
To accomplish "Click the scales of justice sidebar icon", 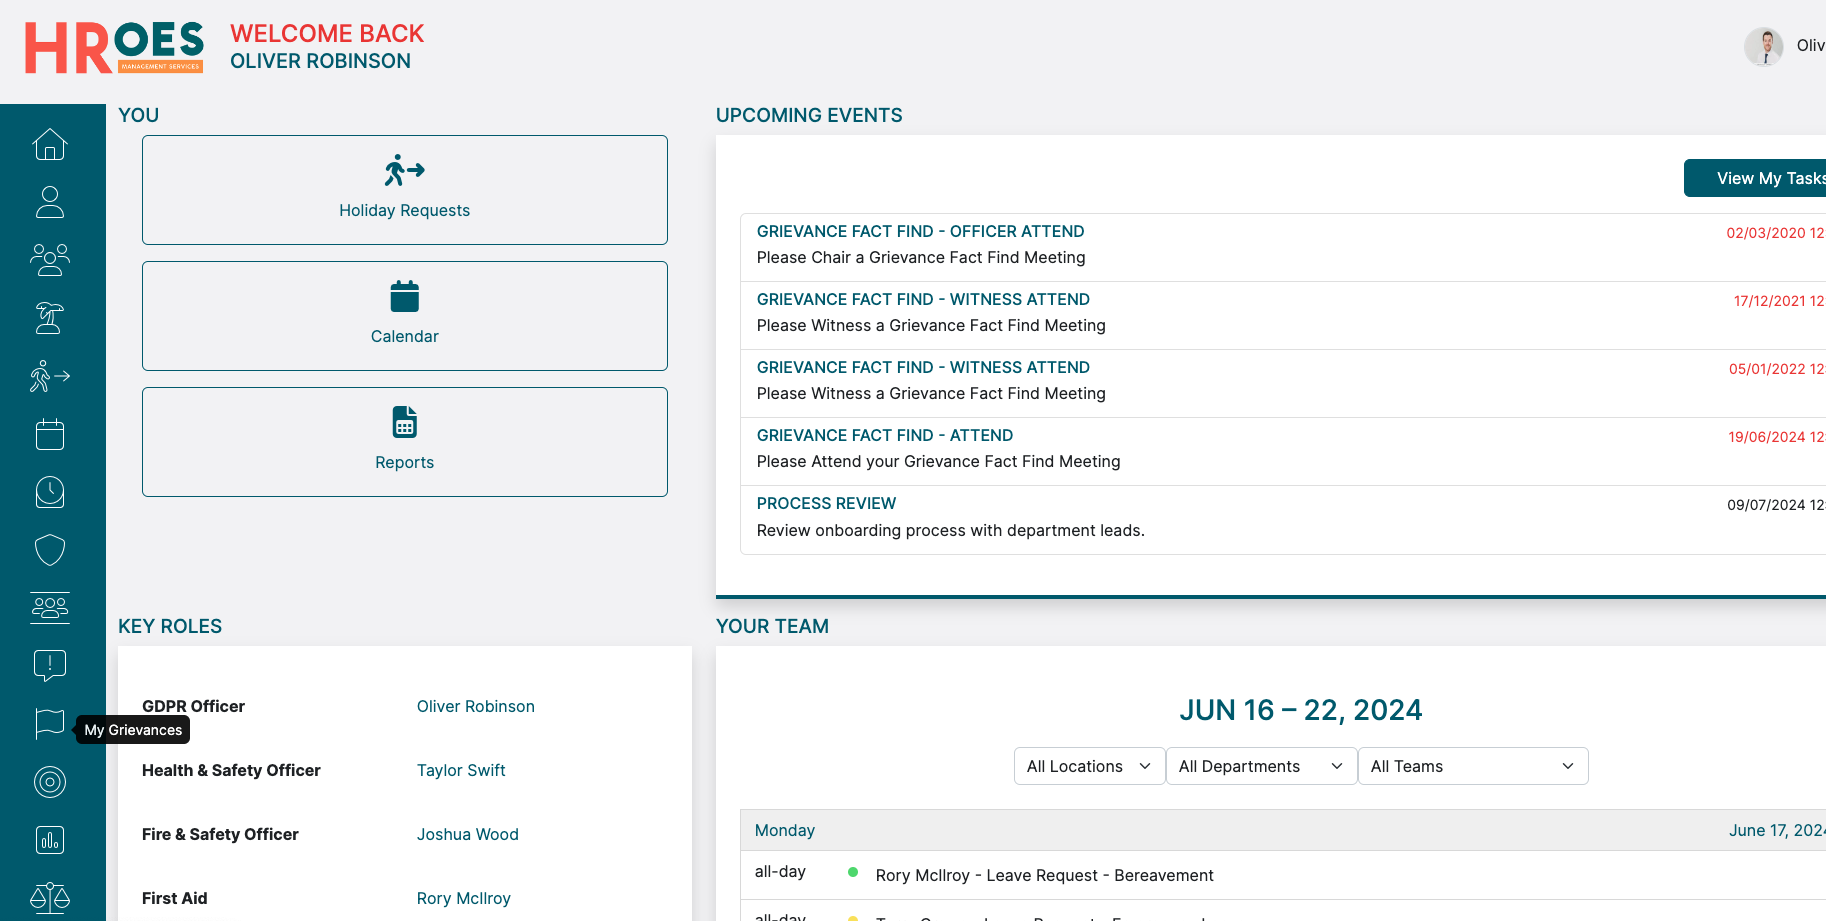I will (x=50, y=898).
